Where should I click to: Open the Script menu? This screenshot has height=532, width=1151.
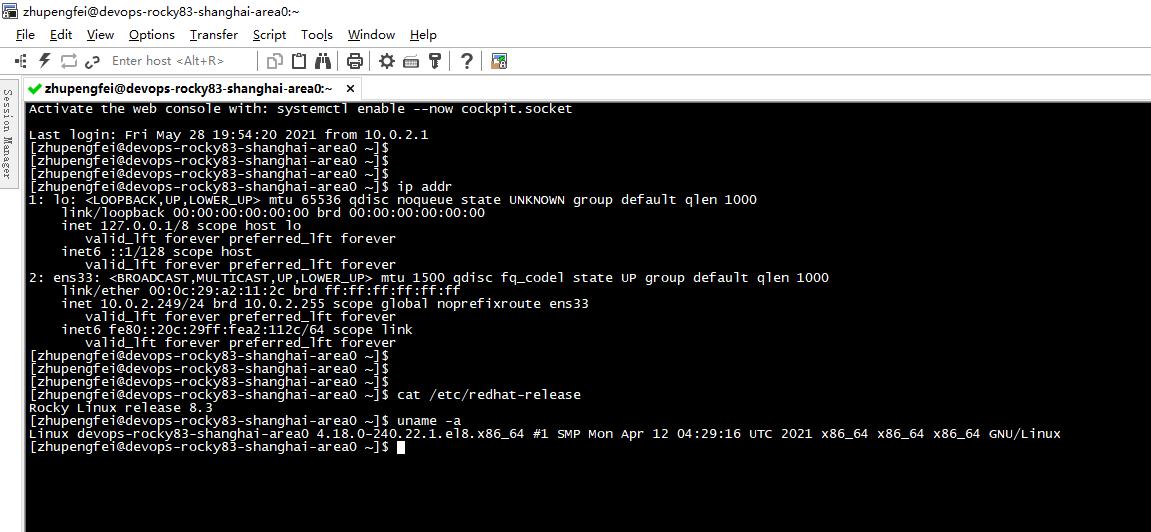pos(269,34)
